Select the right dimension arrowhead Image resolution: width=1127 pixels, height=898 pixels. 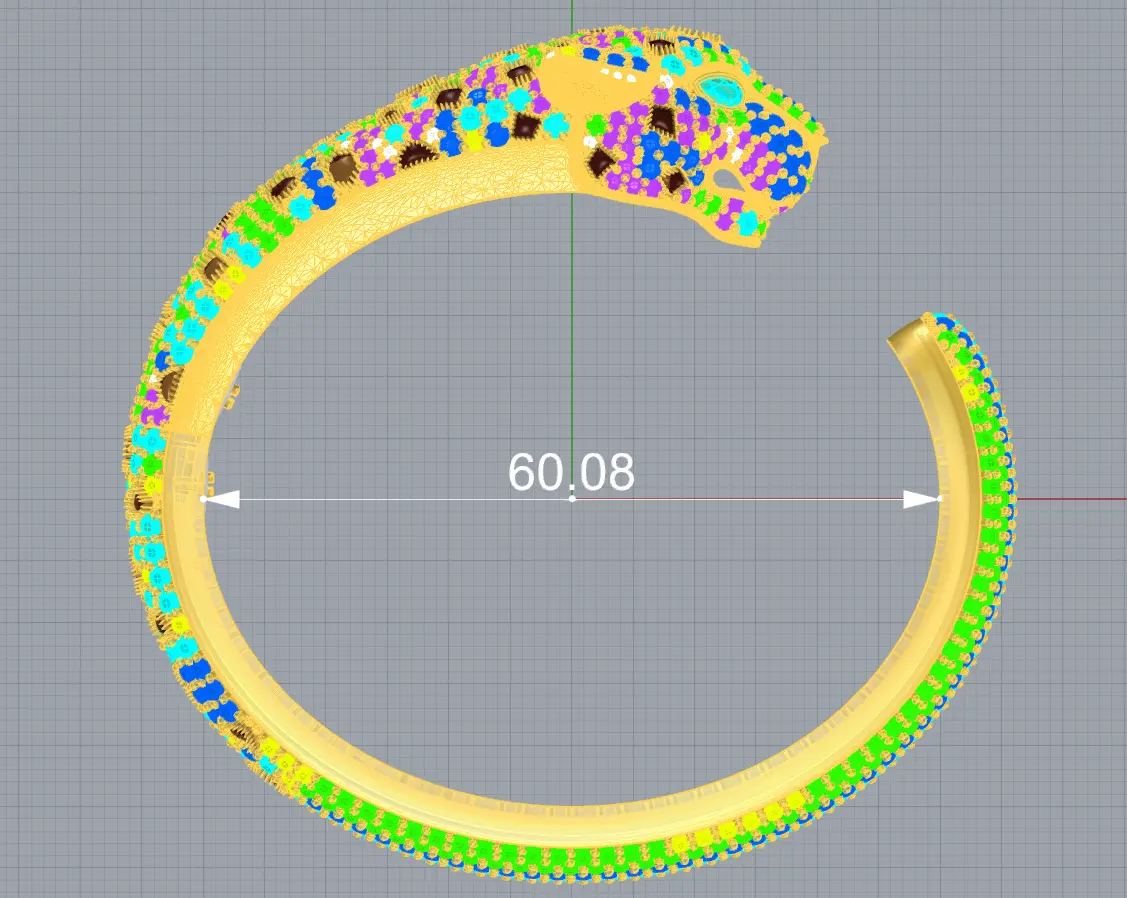click(x=919, y=498)
